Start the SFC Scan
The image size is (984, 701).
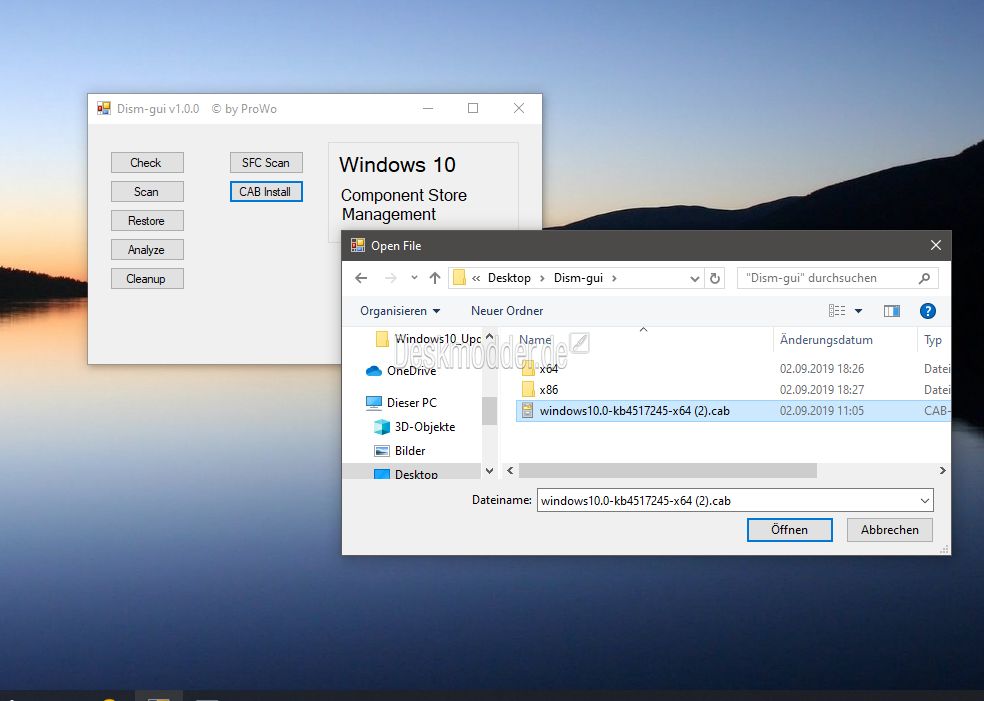266,163
